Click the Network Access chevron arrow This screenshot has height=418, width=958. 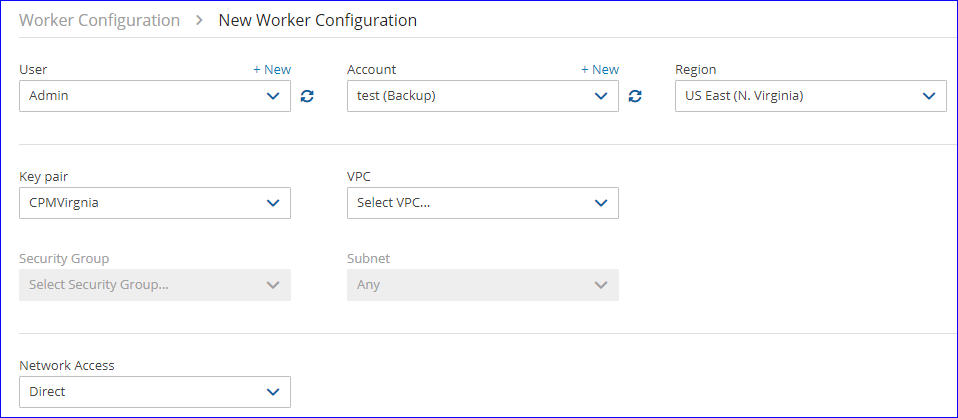click(273, 392)
